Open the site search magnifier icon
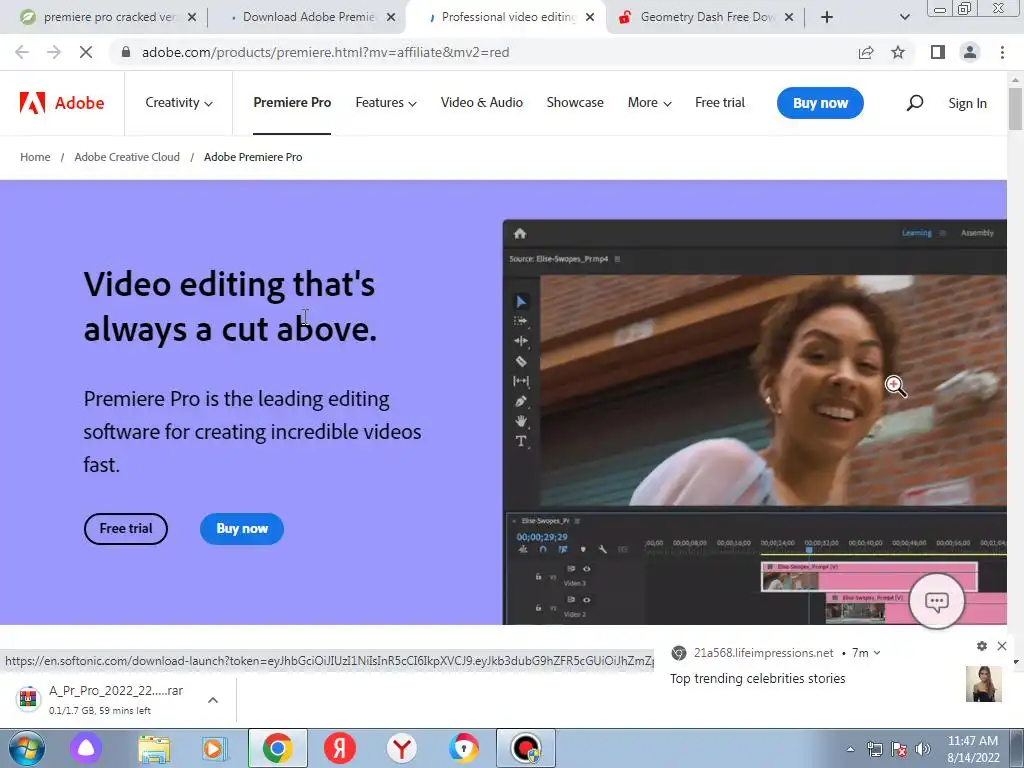Image resolution: width=1024 pixels, height=768 pixels. pyautogui.click(x=915, y=103)
